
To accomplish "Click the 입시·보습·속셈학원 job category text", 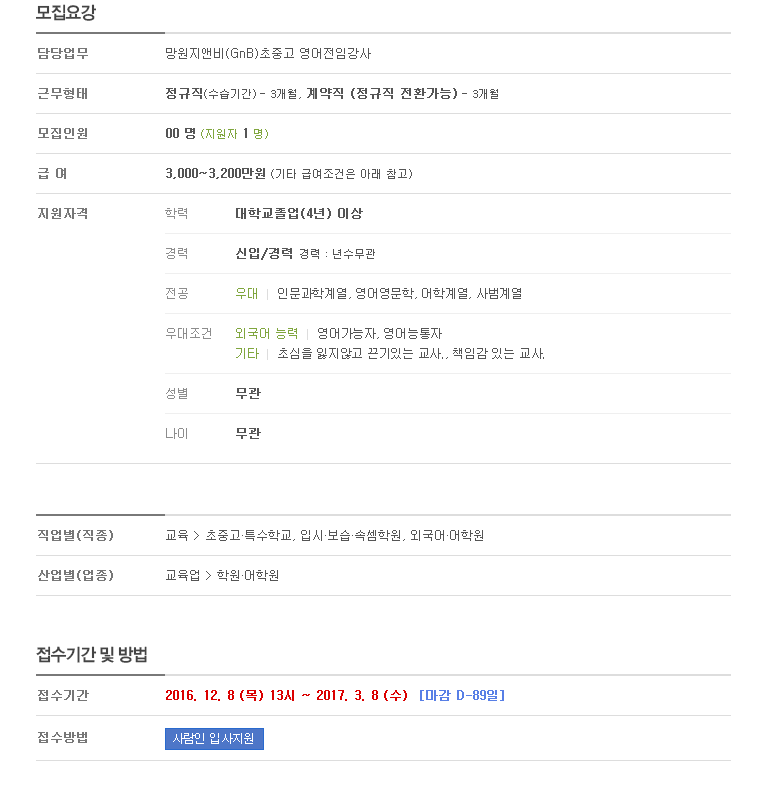I will click(x=351, y=535).
